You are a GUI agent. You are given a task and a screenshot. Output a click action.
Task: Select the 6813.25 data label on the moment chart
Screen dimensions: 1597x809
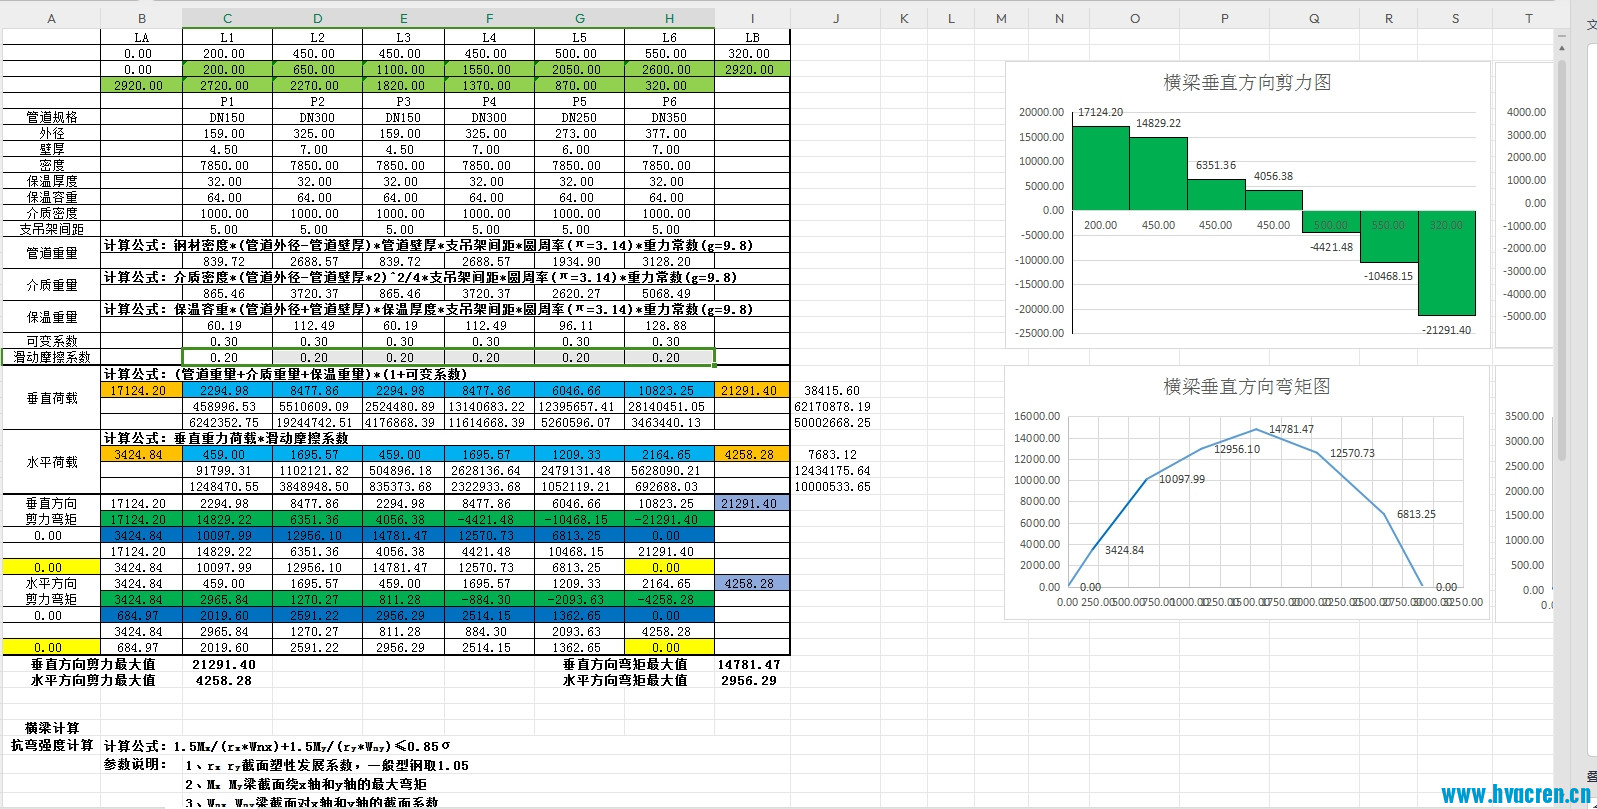point(1415,514)
